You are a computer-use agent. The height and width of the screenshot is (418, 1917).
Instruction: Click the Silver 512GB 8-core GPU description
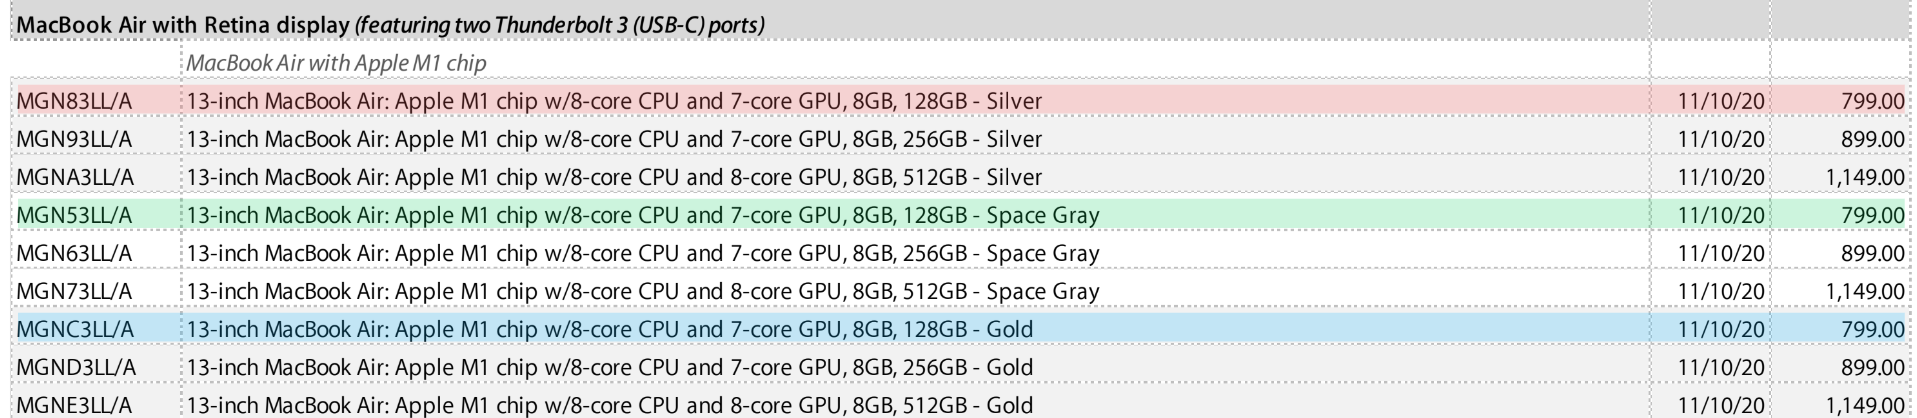(614, 177)
